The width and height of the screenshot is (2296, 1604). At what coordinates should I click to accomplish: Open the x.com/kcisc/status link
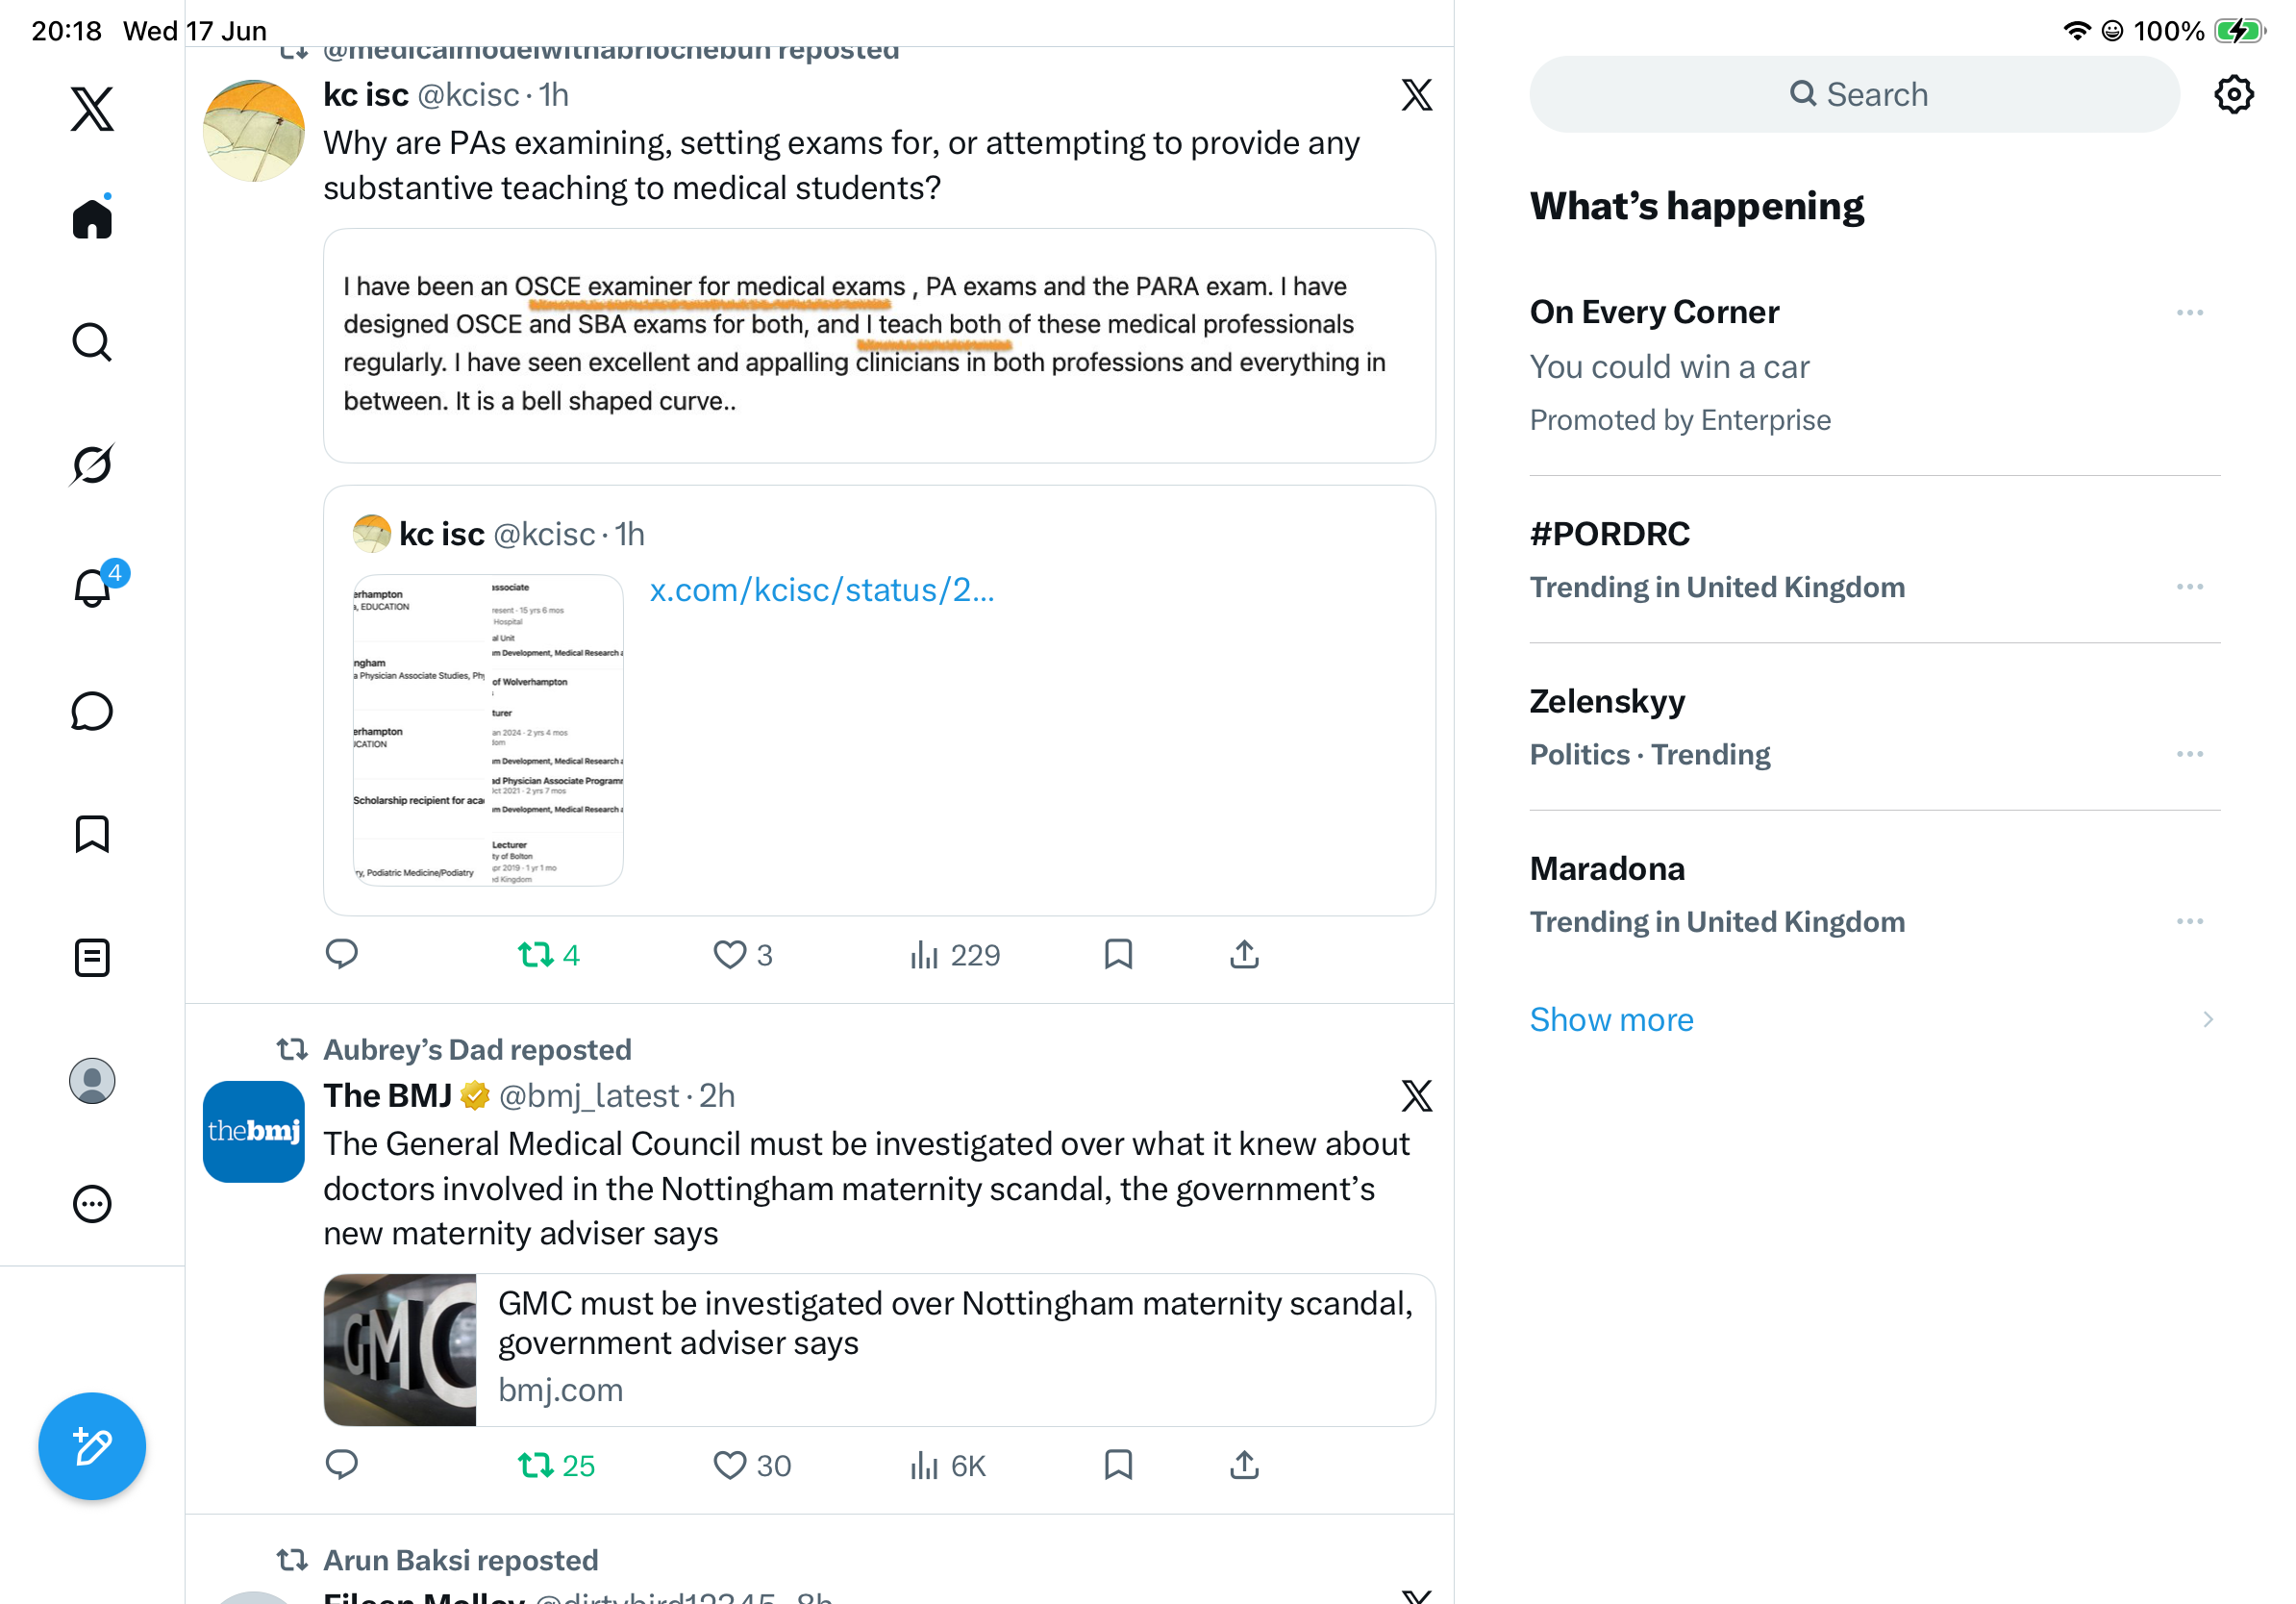(822, 590)
